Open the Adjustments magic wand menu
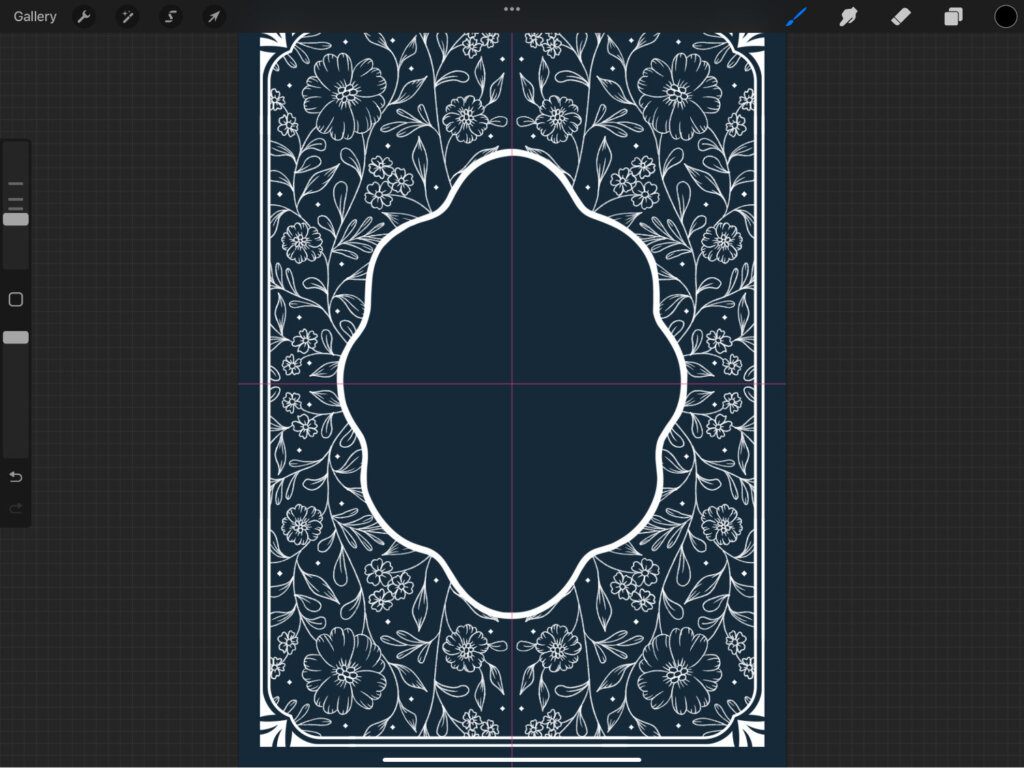The width and height of the screenshot is (1024, 768). click(127, 17)
